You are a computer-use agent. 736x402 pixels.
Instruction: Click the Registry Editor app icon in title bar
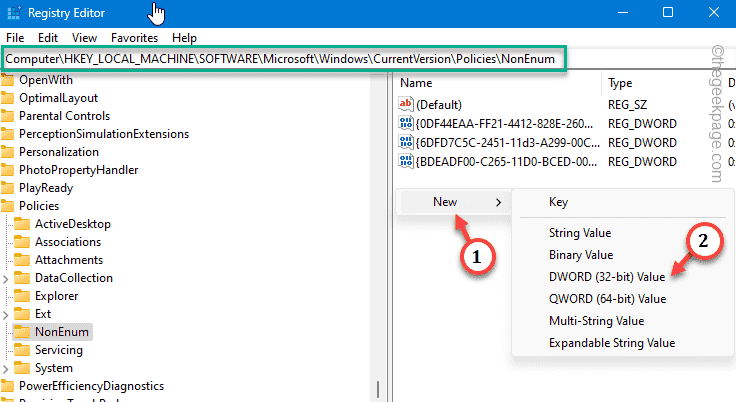point(14,12)
